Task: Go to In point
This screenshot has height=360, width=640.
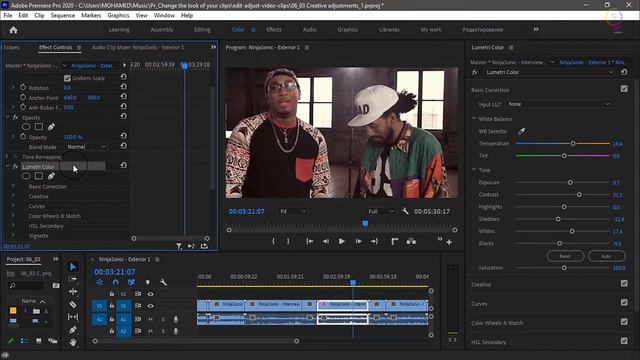Action: click(310, 242)
